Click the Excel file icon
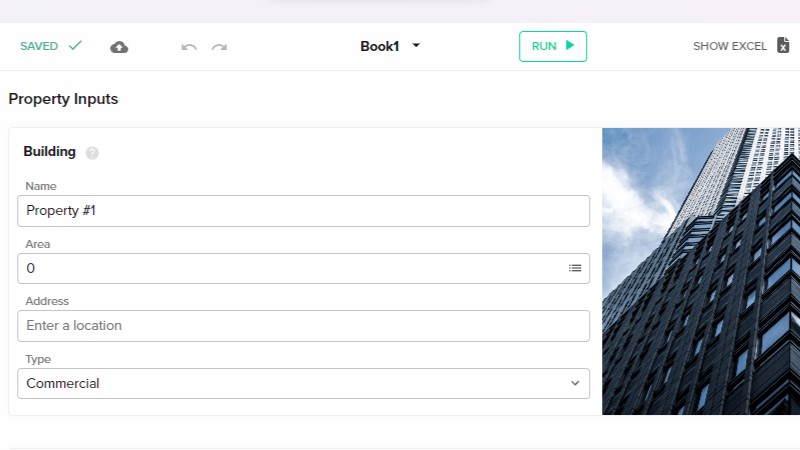This screenshot has width=800, height=450. coord(784,46)
